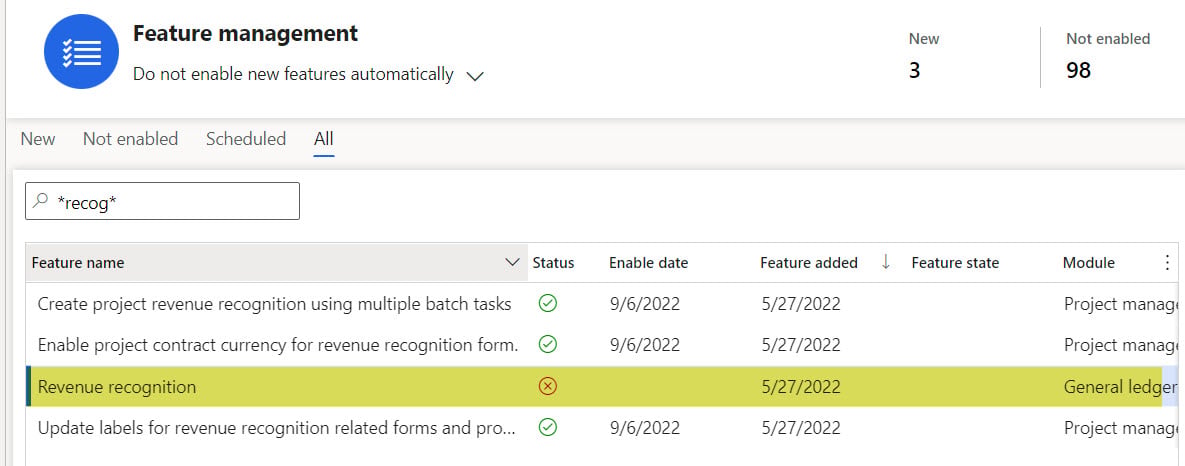Select the Revenue recognition feature row
Screen dimensions: 1185x466
coord(602,387)
